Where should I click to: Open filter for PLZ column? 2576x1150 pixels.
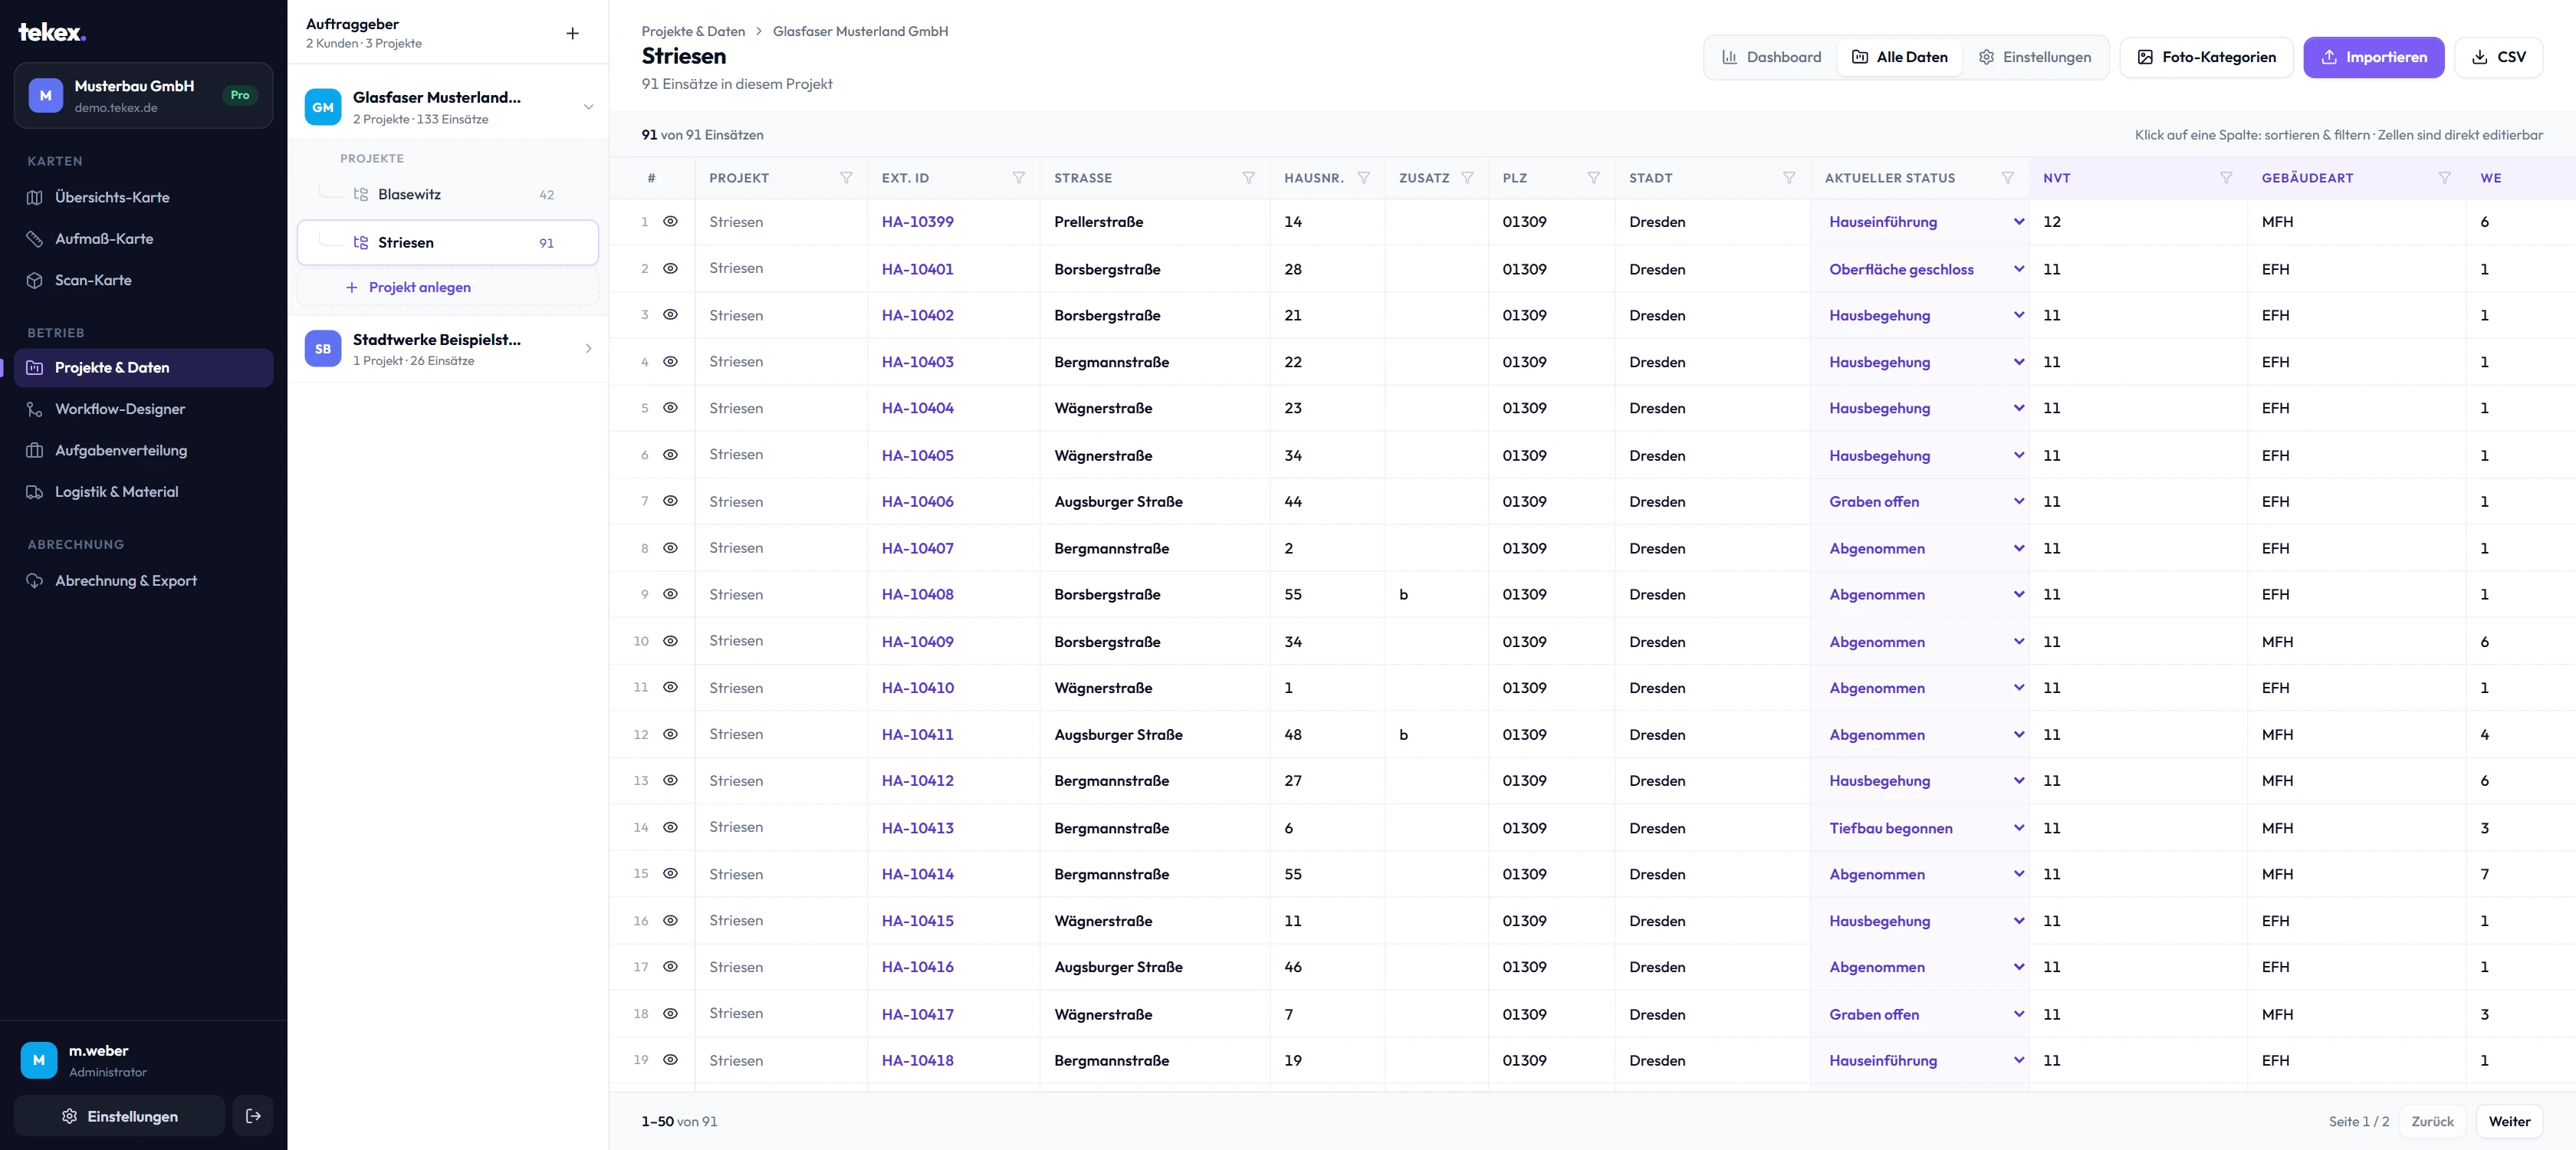1593,178
